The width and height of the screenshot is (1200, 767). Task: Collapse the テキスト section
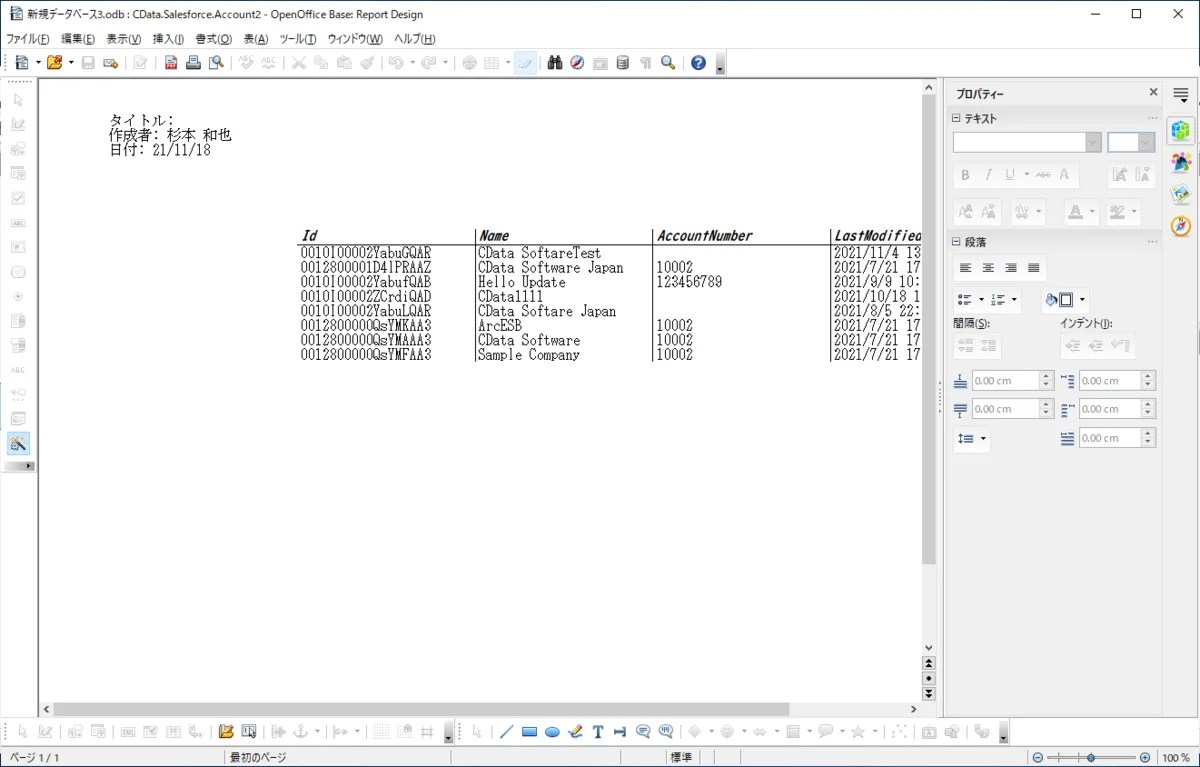tap(957, 119)
